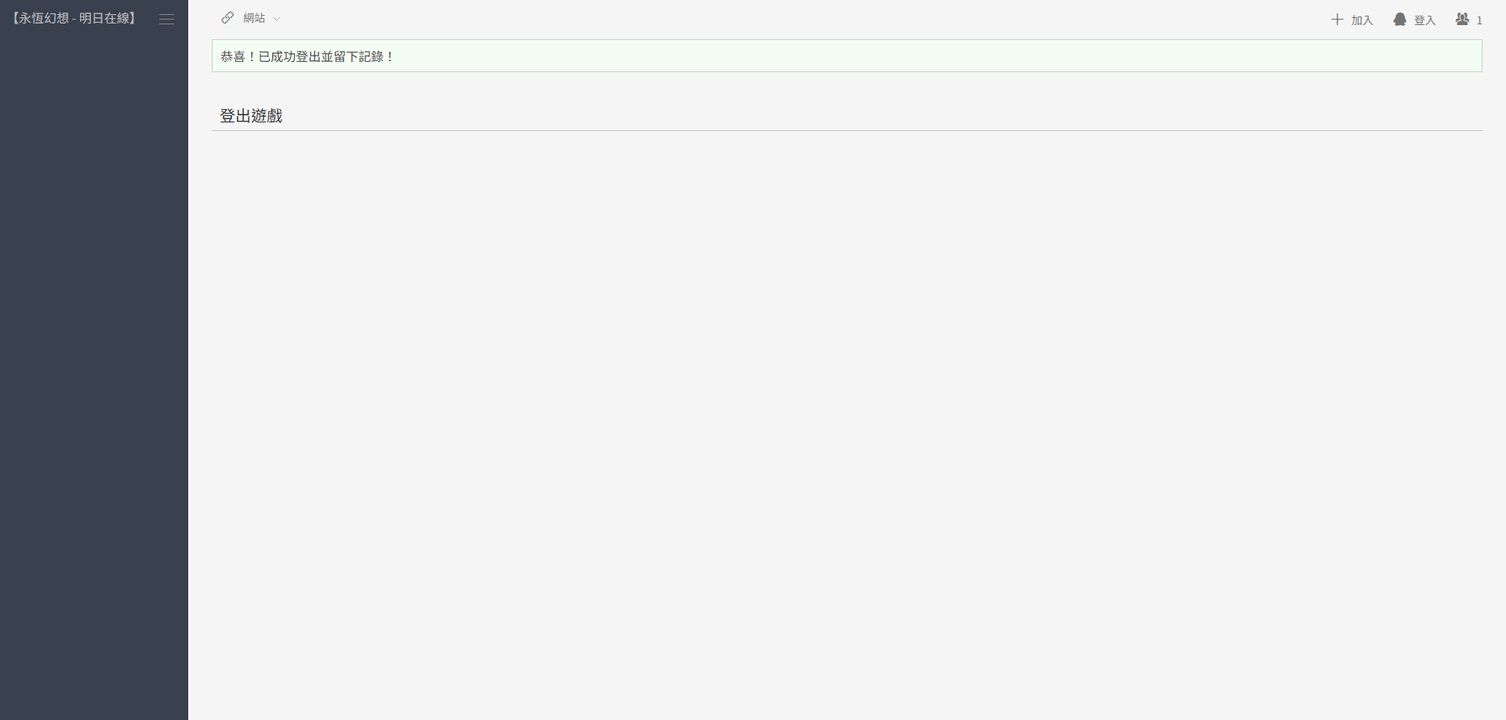Viewport: 1506px width, 720px height.
Task: Expand the 網站 dropdown chevron
Action: pos(277,19)
